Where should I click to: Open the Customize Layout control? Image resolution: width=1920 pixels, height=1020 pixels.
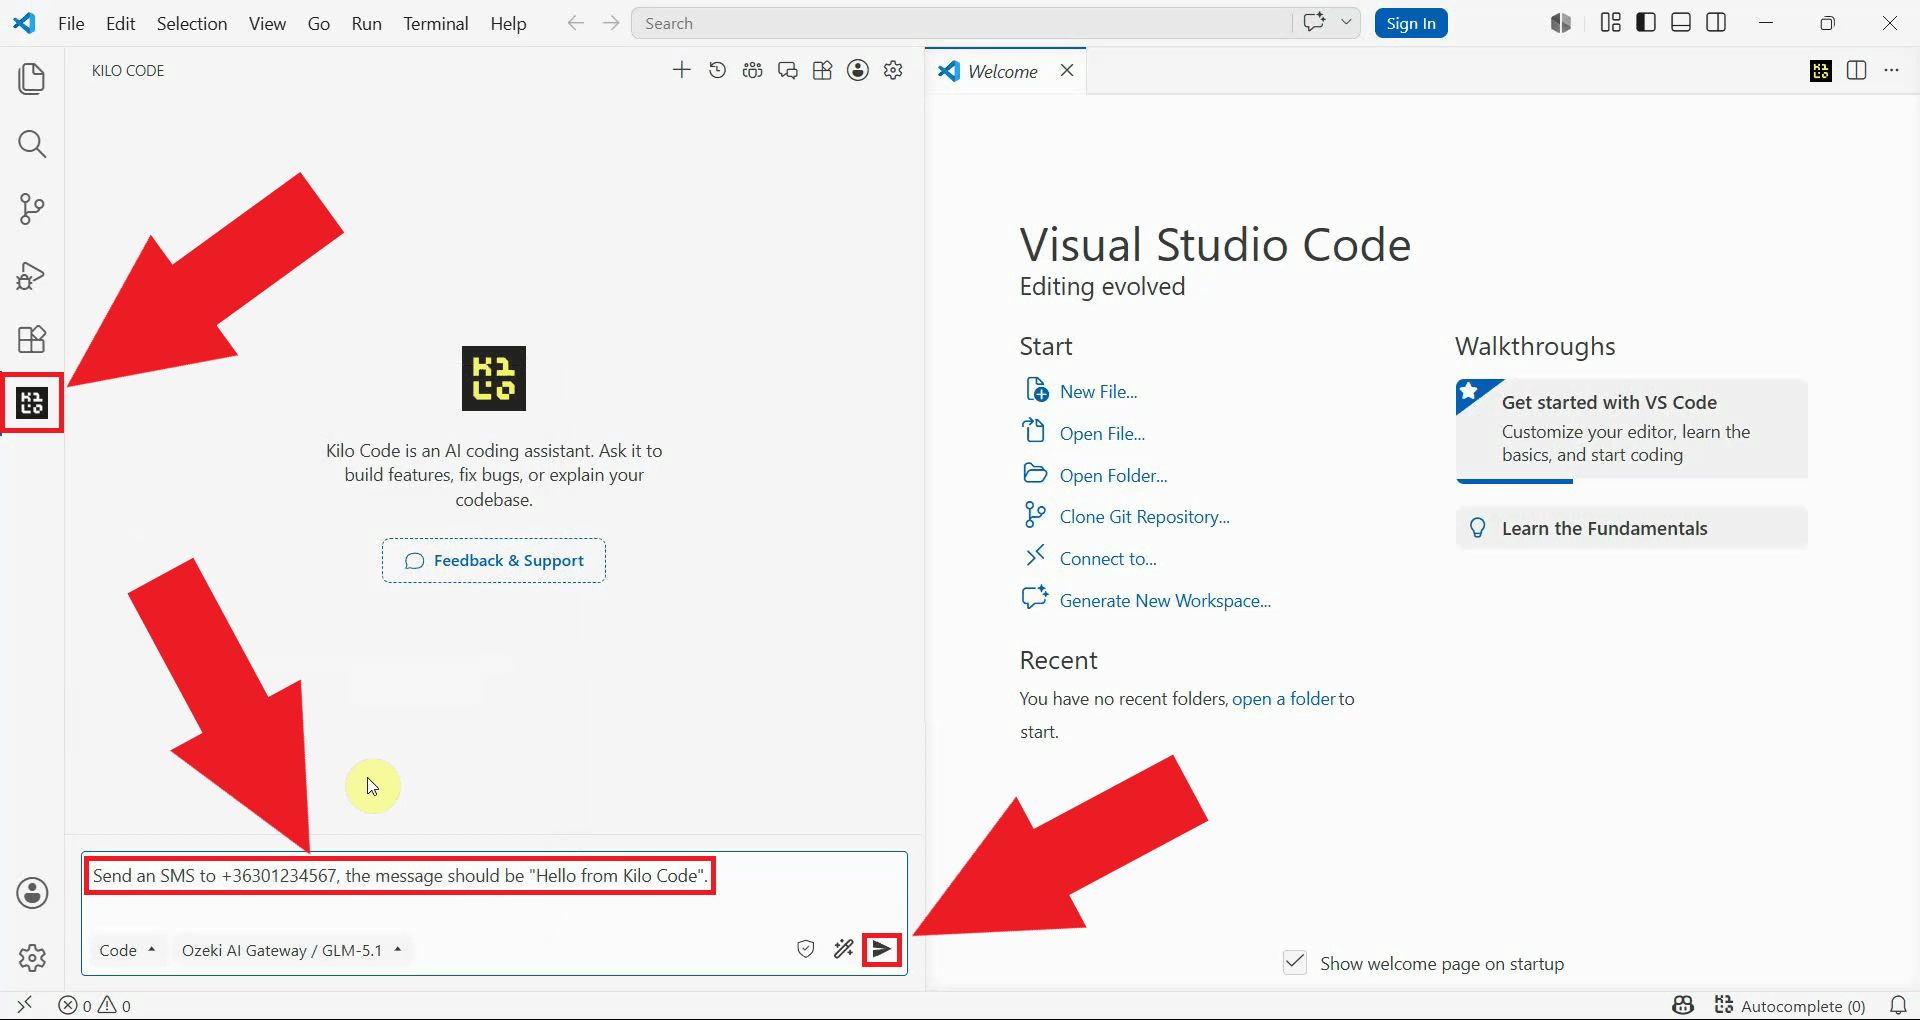pos(1611,23)
